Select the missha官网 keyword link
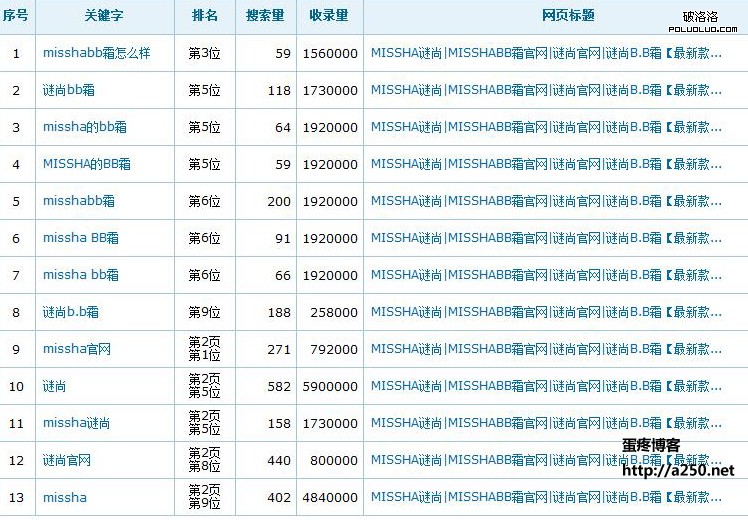 click(77, 349)
